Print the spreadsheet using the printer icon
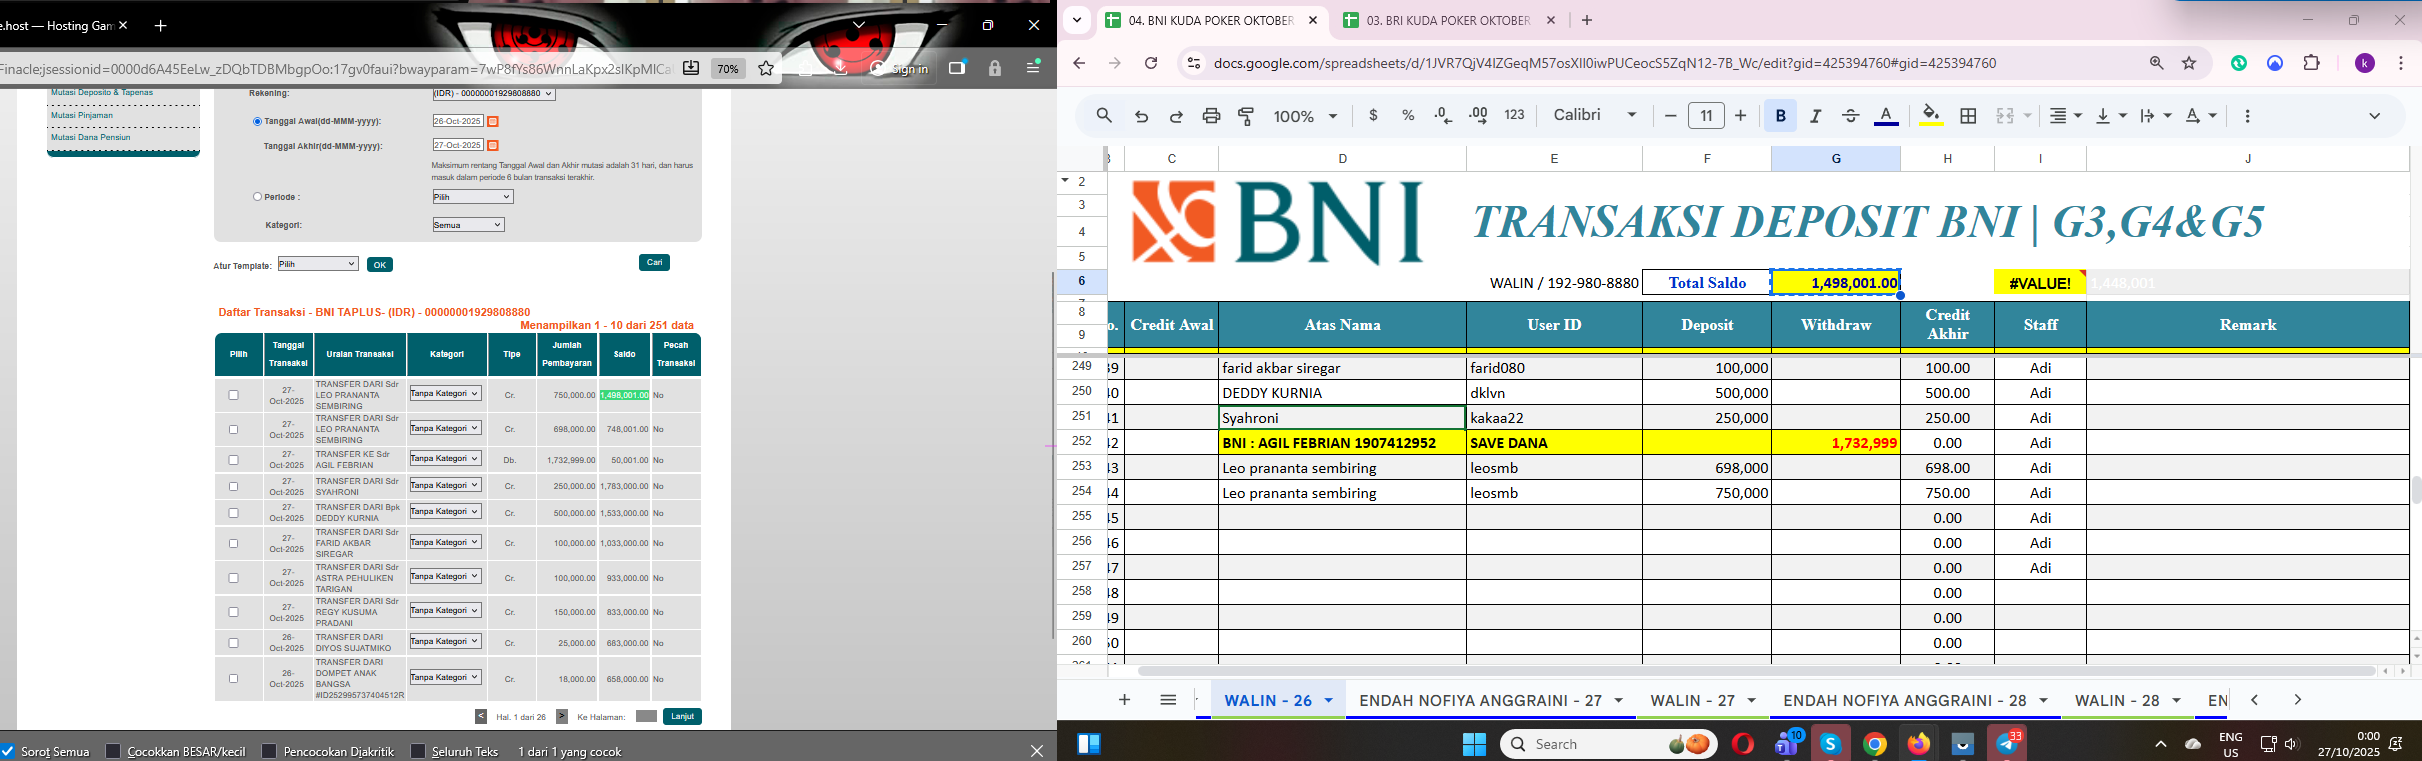This screenshot has width=2422, height=761. point(1211,116)
